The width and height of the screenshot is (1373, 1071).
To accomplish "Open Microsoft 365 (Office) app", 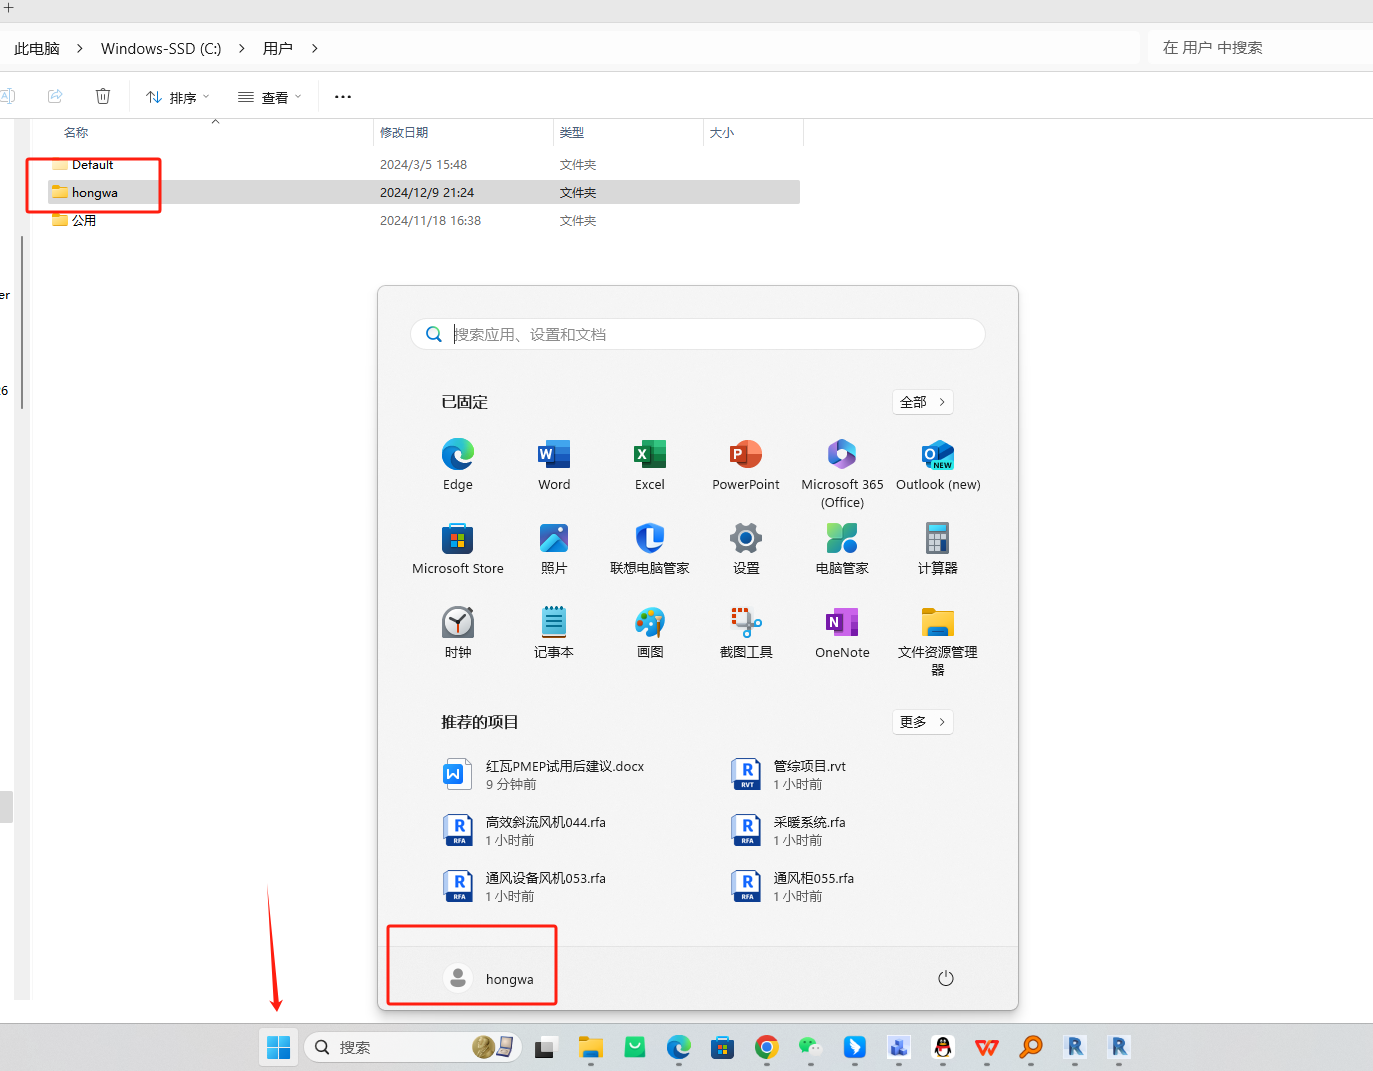I will point(842,474).
